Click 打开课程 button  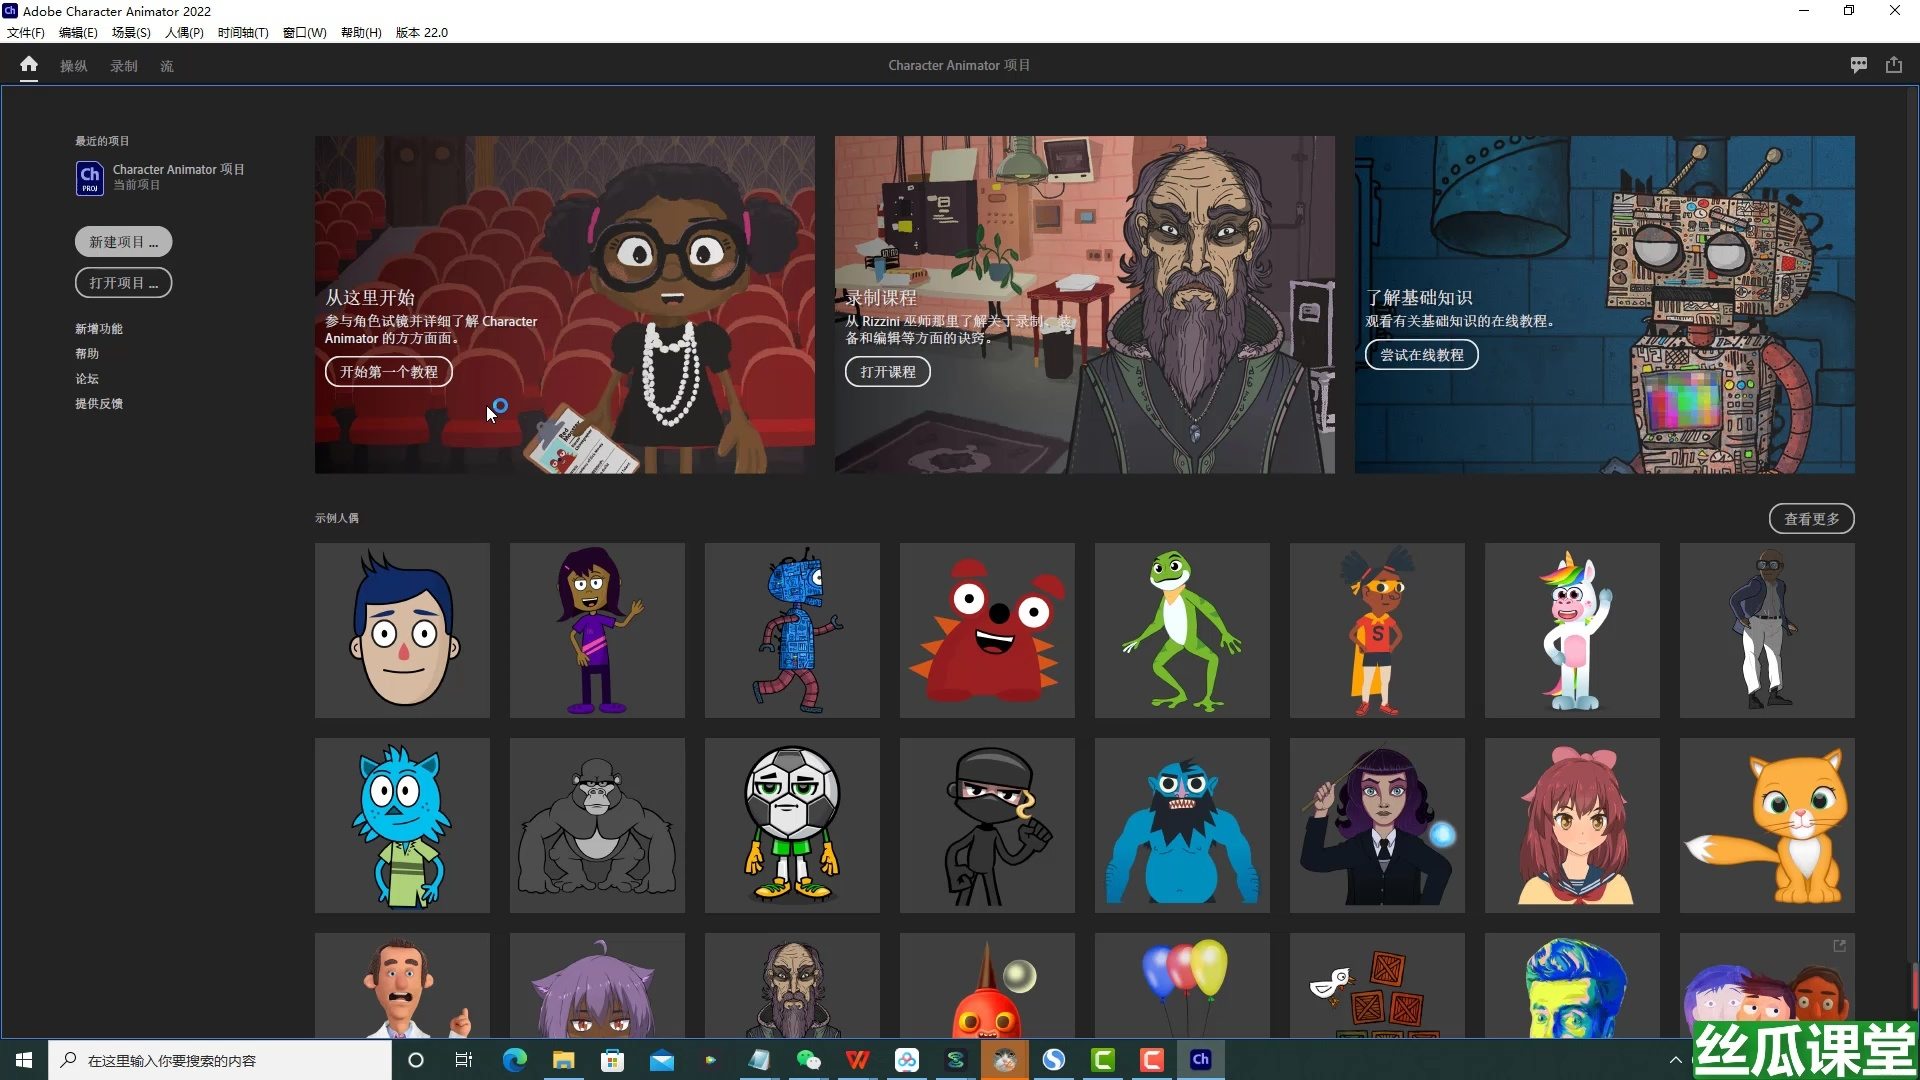(x=888, y=372)
